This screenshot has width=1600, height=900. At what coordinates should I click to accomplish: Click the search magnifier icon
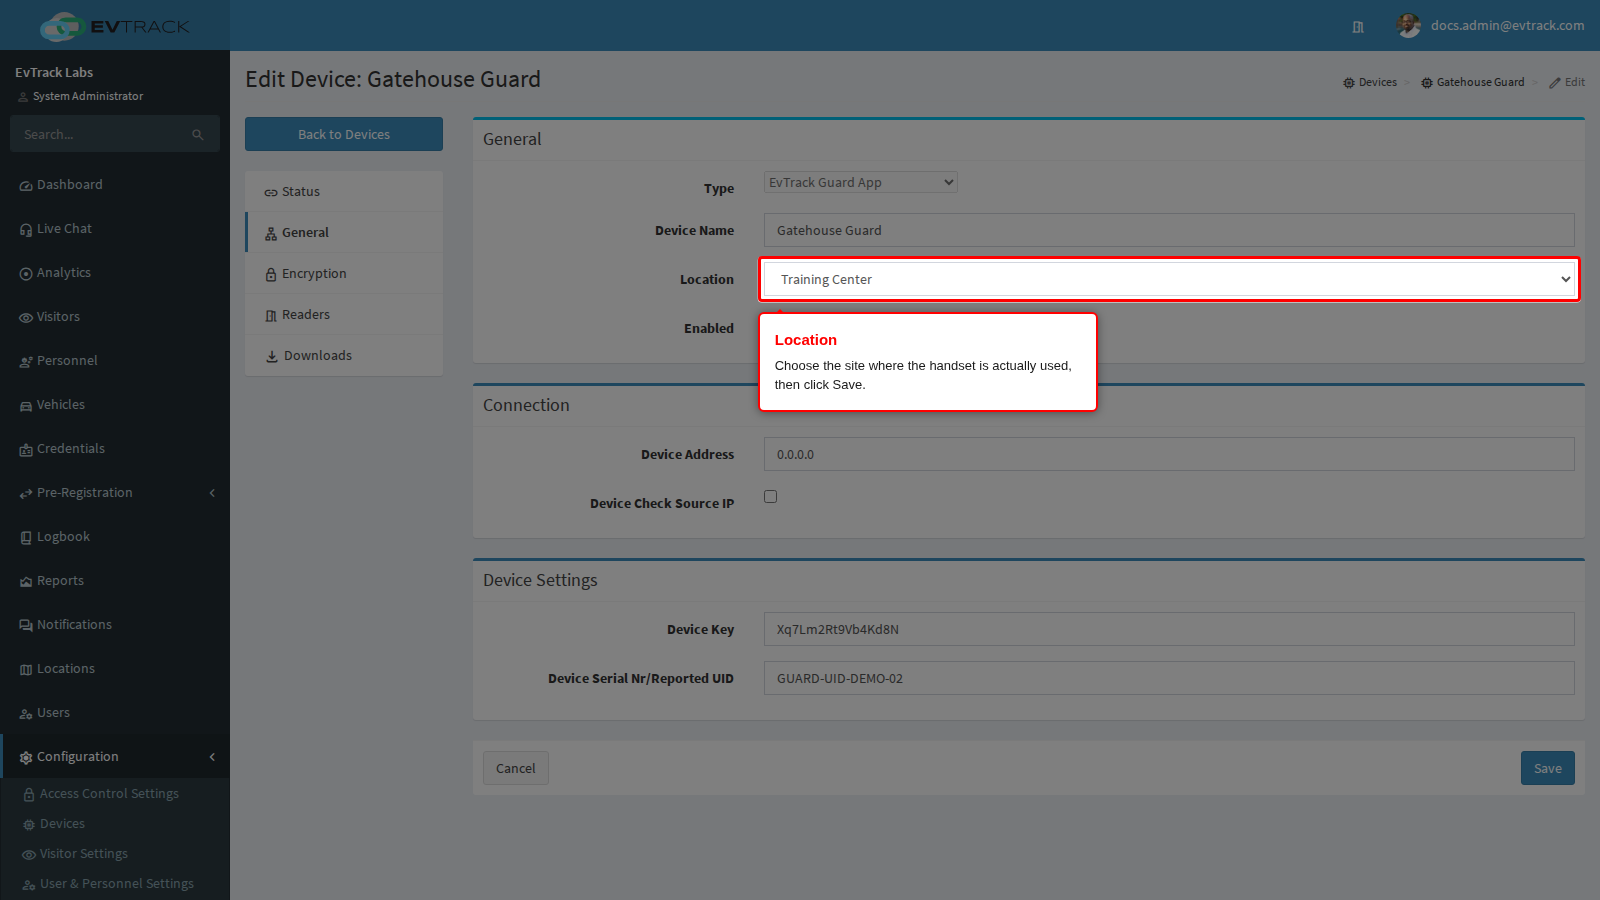coord(198,134)
